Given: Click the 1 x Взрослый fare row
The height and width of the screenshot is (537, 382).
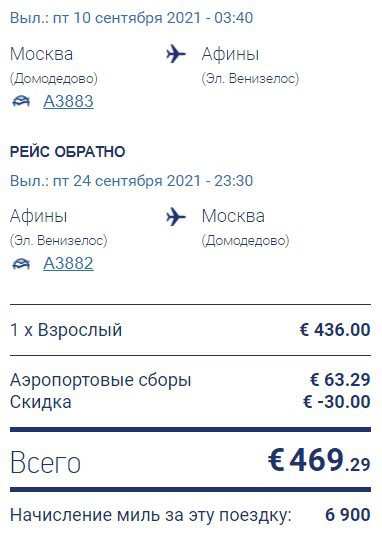Looking at the screenshot, I should click(x=190, y=330).
